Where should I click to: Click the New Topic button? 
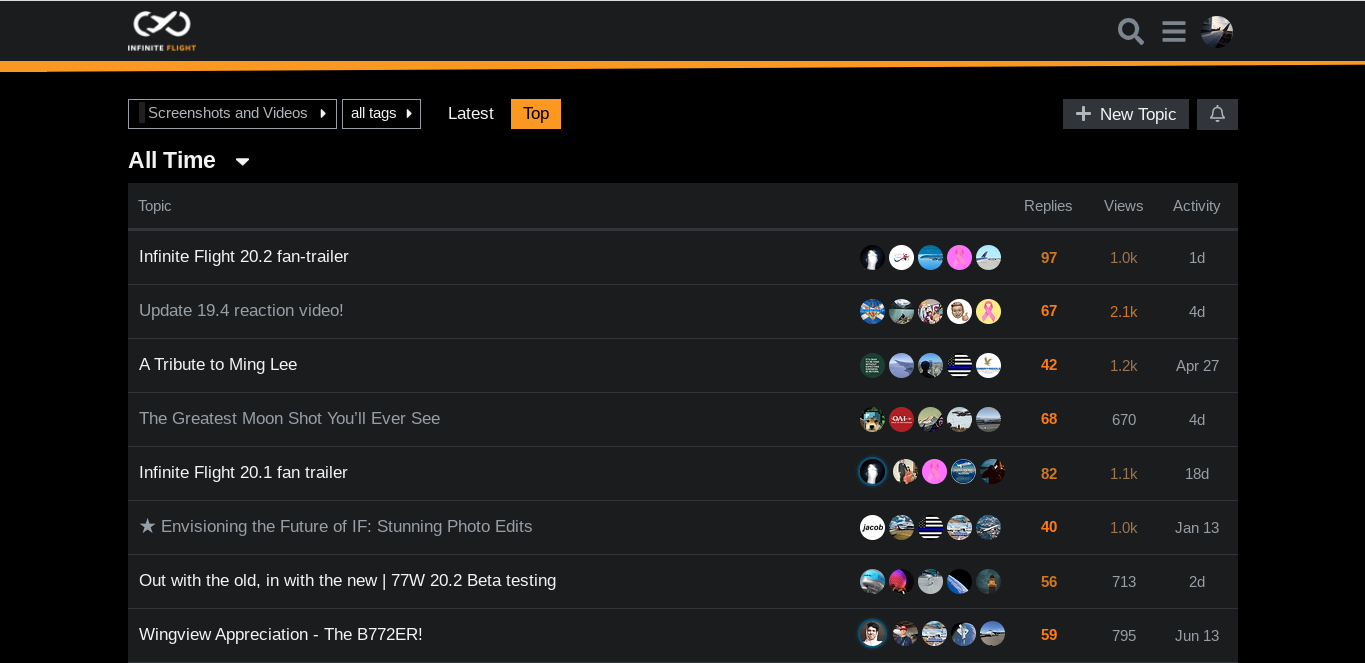pos(1126,114)
